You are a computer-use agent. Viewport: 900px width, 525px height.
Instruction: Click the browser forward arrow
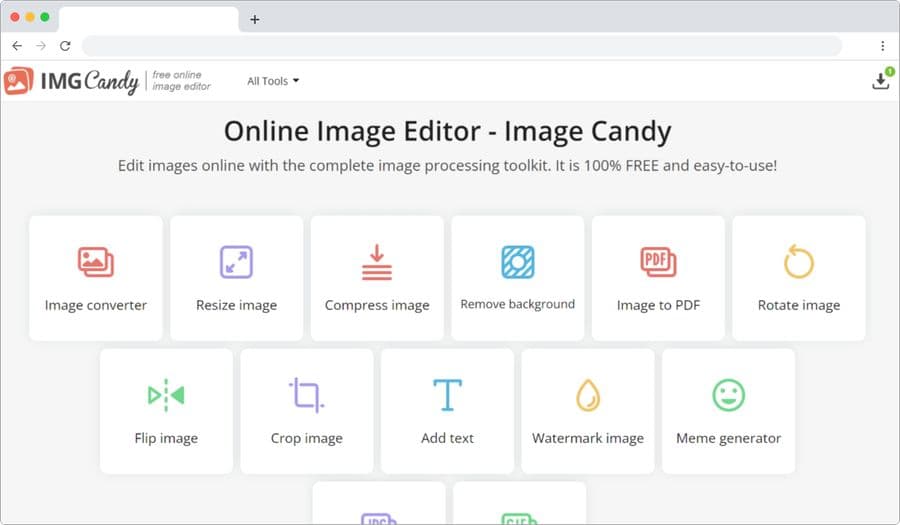[41, 46]
